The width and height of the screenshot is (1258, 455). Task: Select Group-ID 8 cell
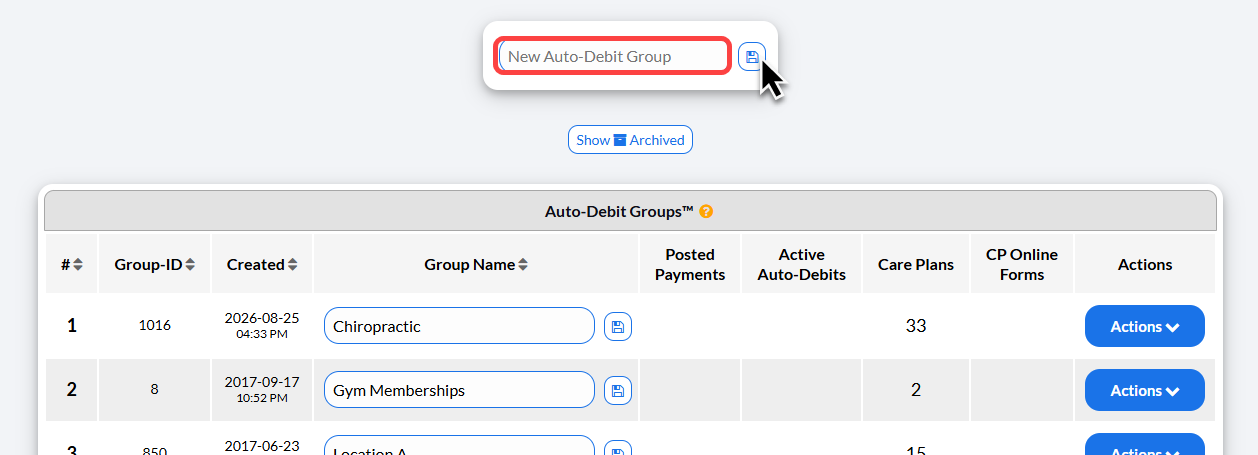tap(154, 390)
